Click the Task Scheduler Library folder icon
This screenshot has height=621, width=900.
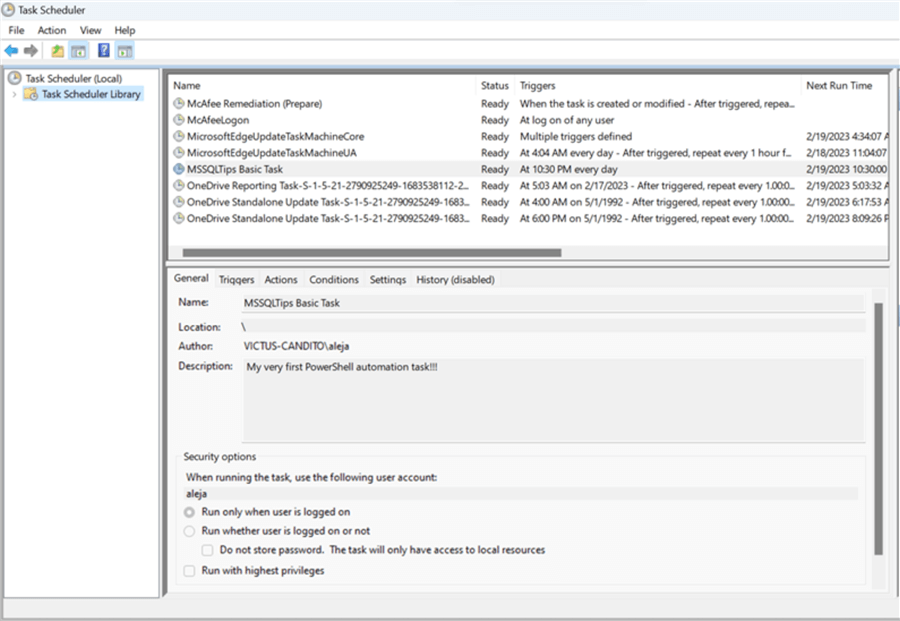[31, 94]
